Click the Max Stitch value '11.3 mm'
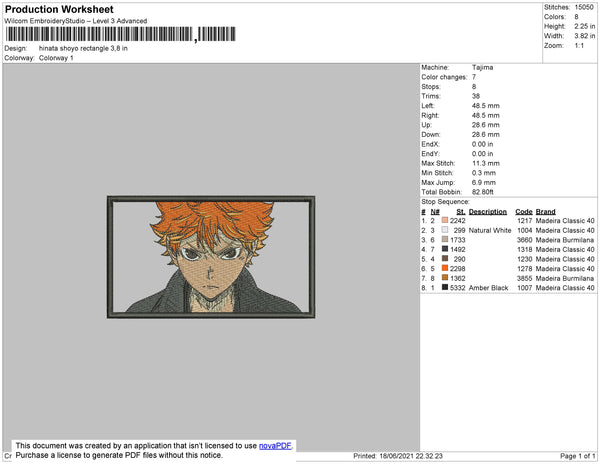 point(486,163)
